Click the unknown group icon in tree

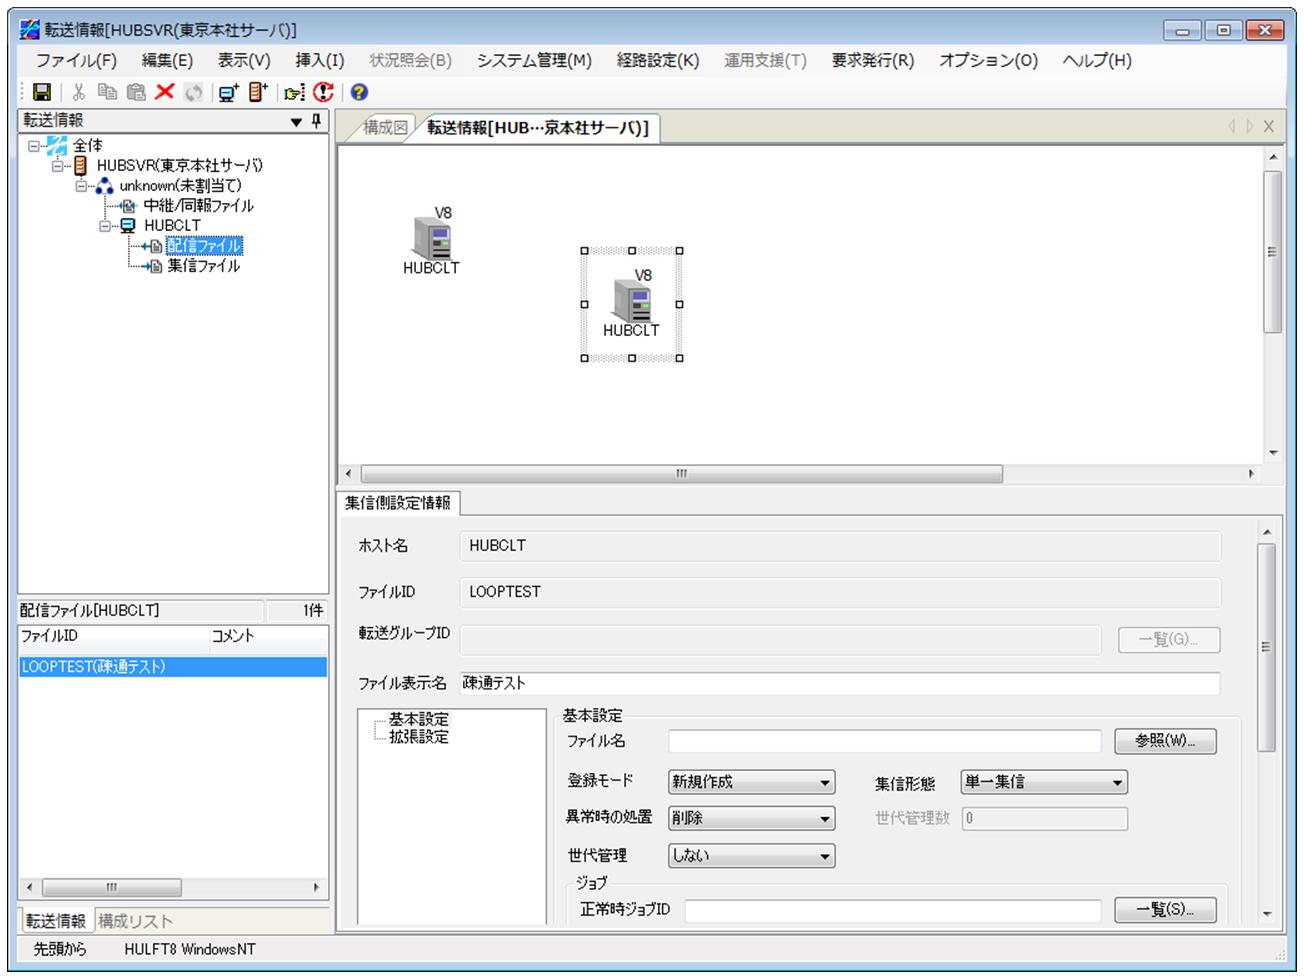pos(105,186)
